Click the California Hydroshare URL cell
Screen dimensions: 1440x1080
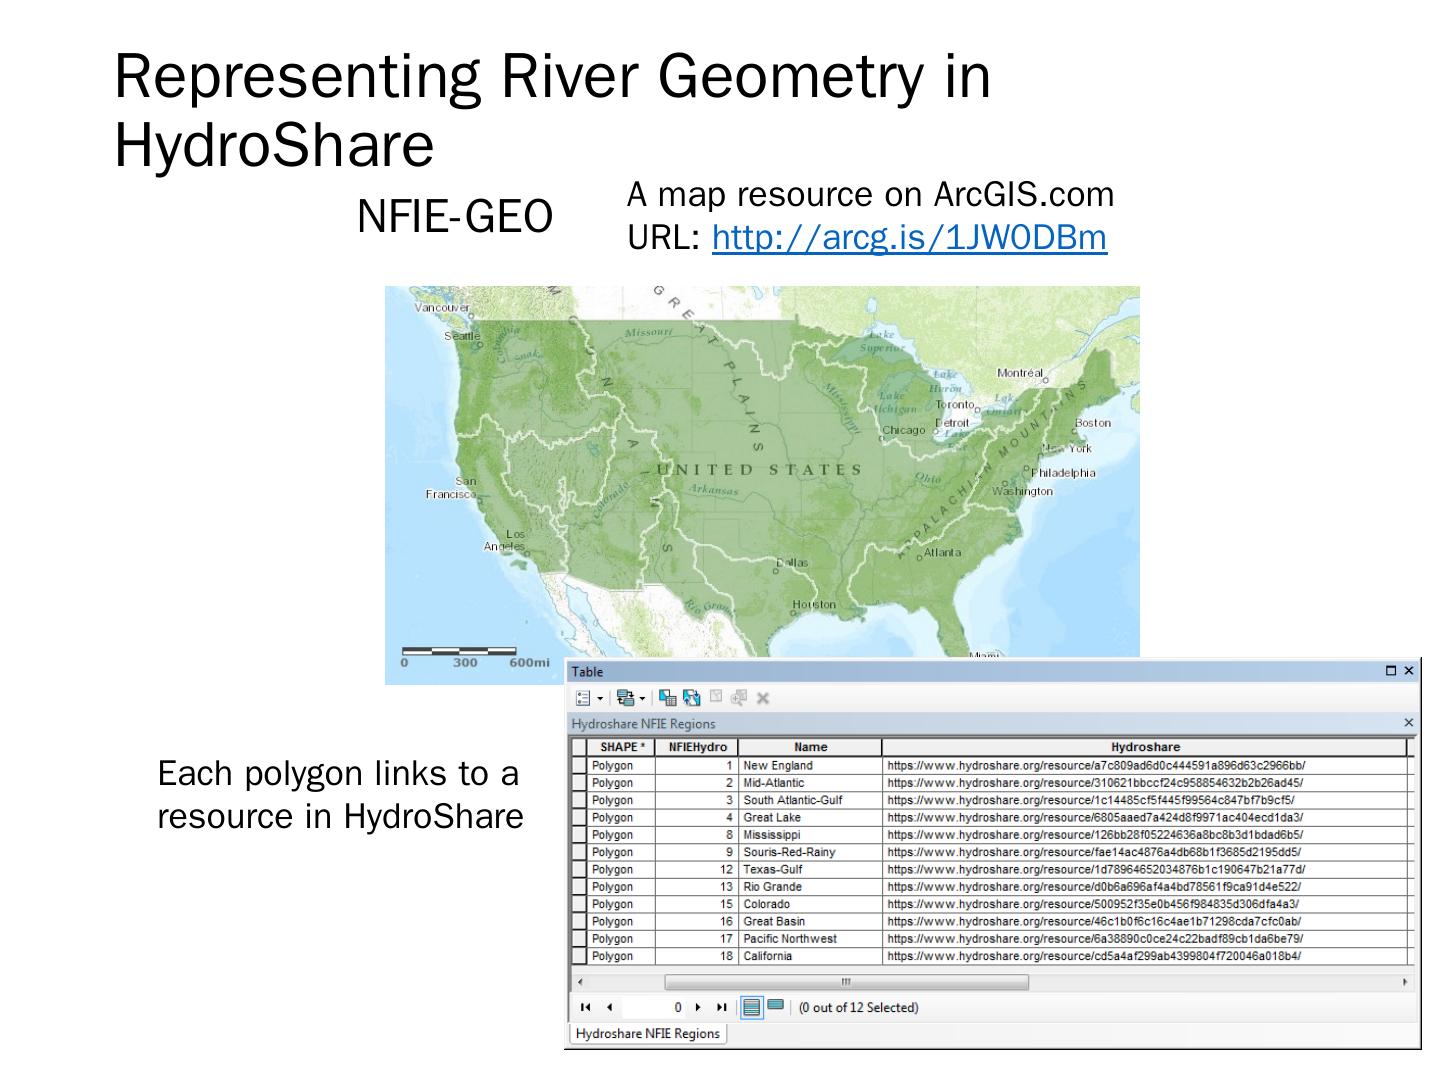click(x=1145, y=956)
